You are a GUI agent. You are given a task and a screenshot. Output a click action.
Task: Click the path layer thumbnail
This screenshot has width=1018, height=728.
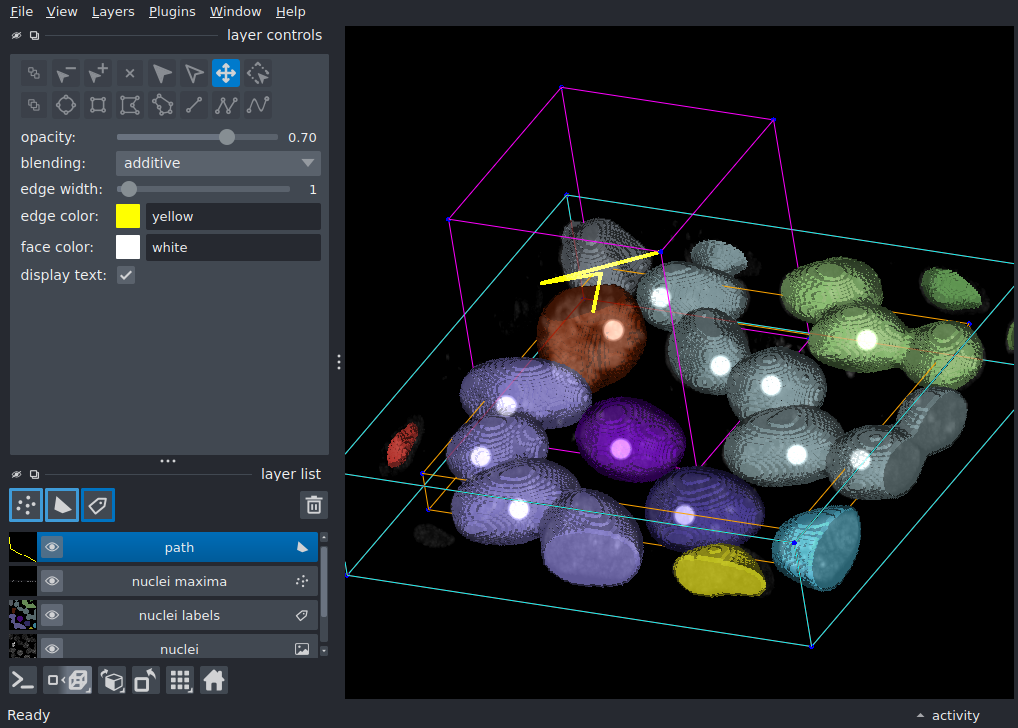(x=23, y=547)
